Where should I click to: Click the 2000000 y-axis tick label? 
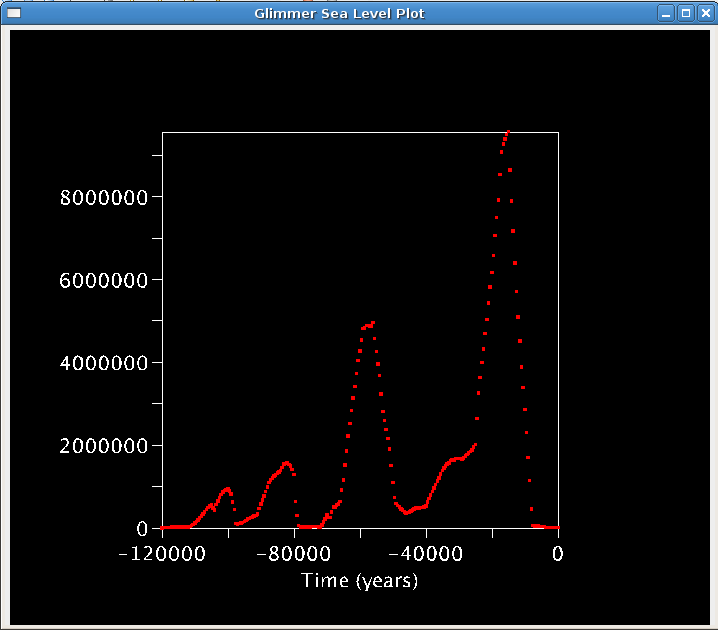tap(104, 445)
